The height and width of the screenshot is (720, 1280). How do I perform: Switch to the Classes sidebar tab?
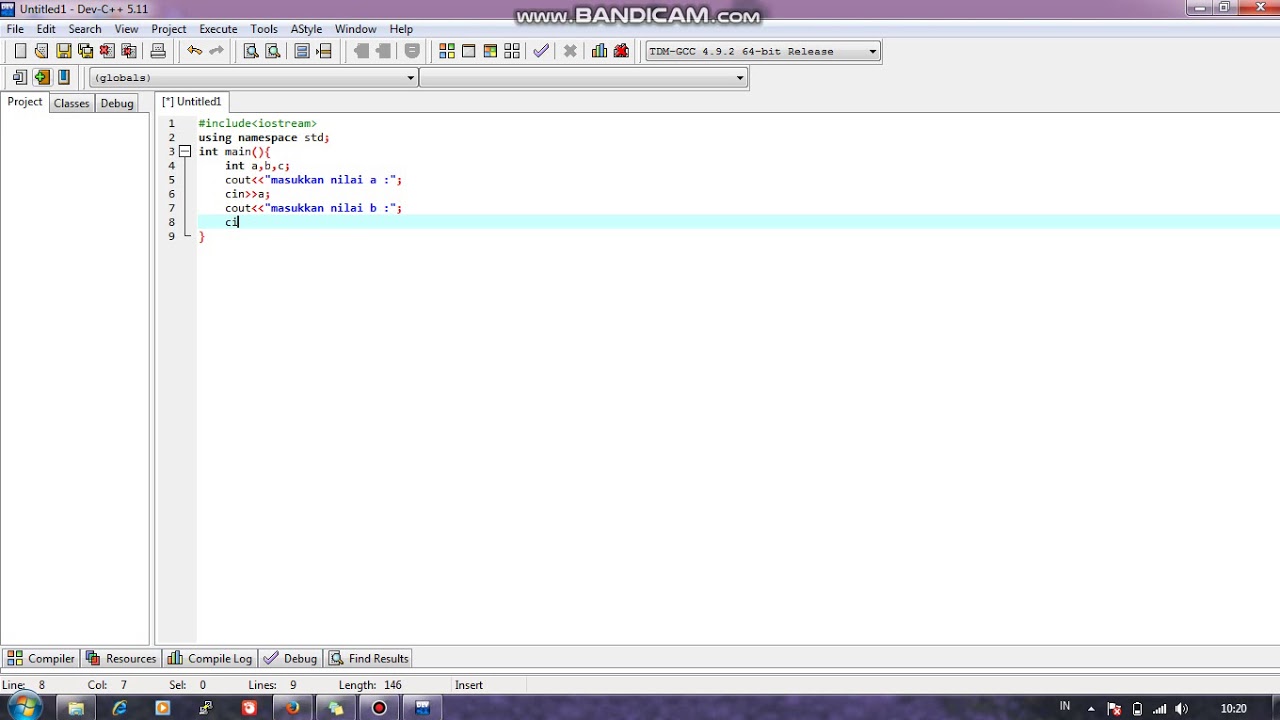click(72, 103)
